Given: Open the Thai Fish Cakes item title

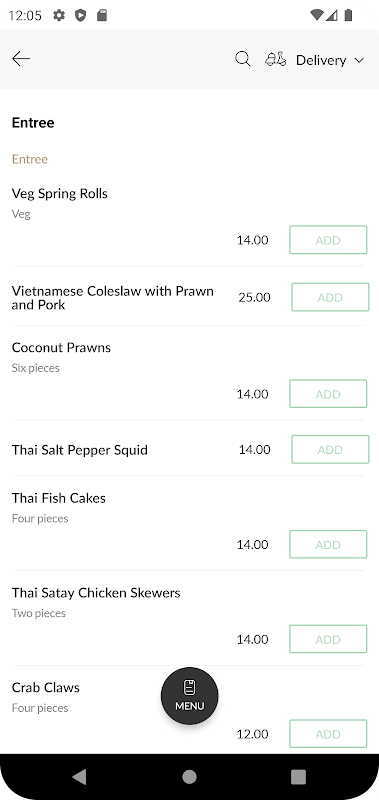Looking at the screenshot, I should [x=59, y=498].
